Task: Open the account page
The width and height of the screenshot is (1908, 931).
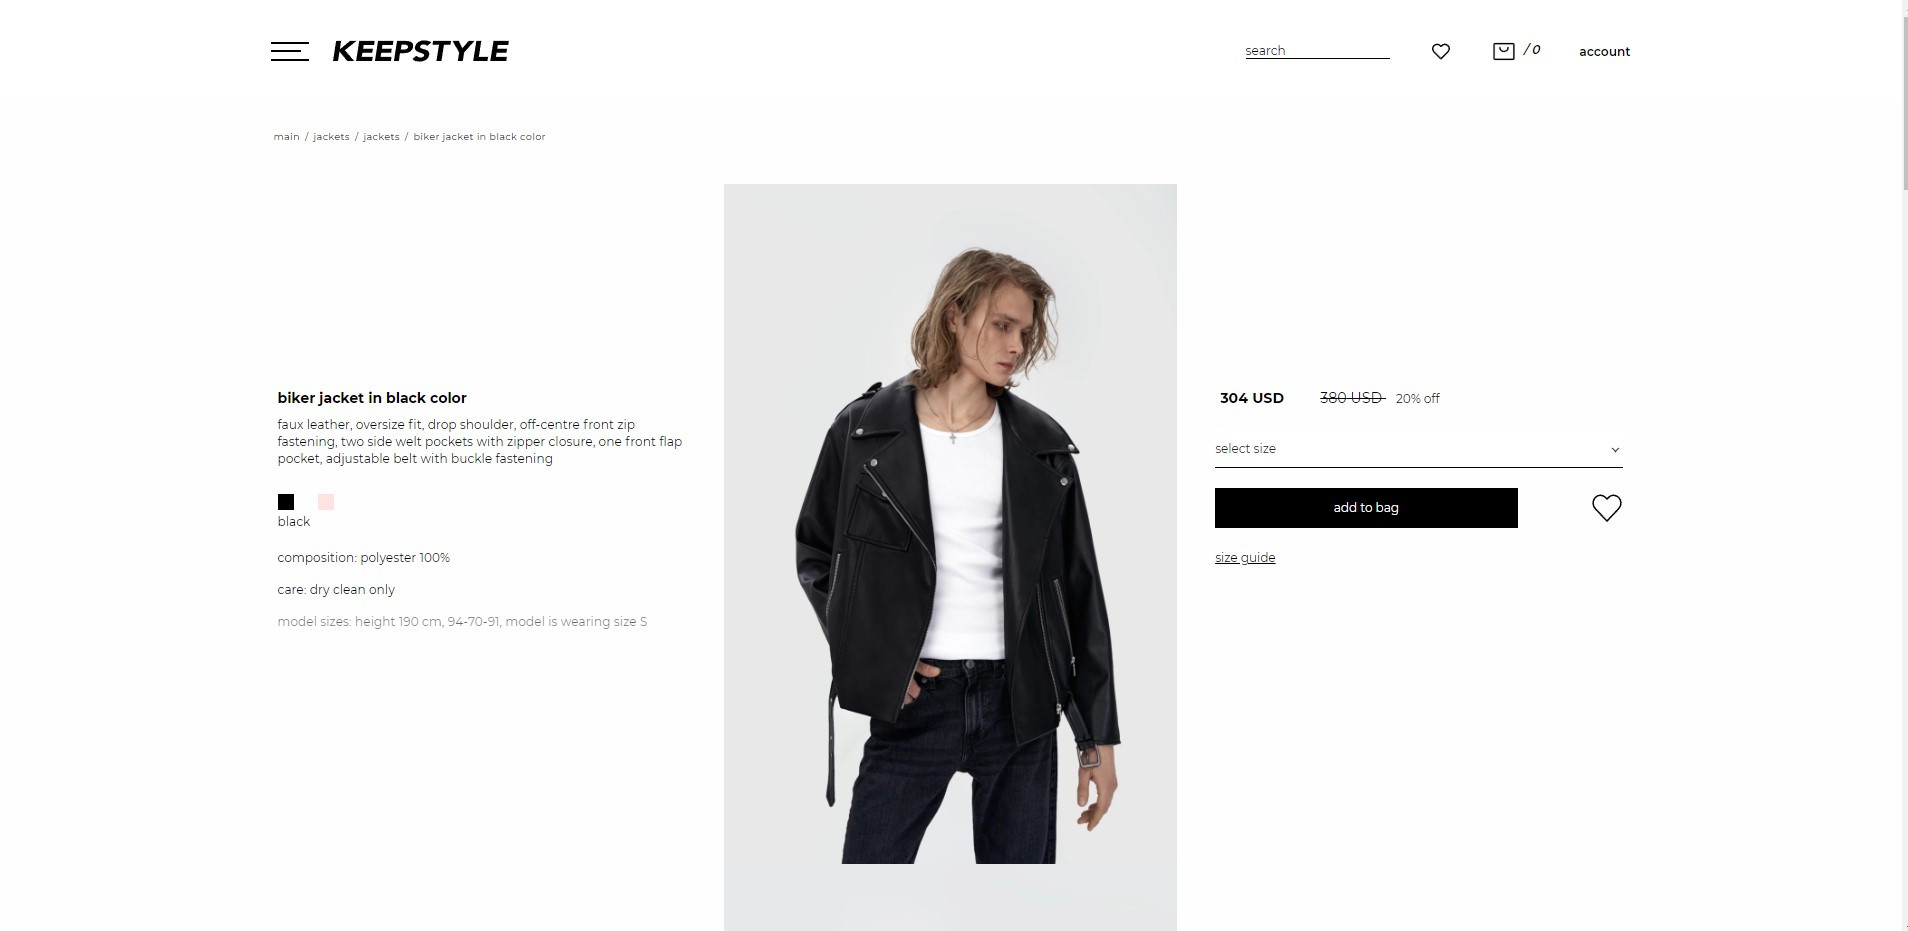Action: [1604, 52]
